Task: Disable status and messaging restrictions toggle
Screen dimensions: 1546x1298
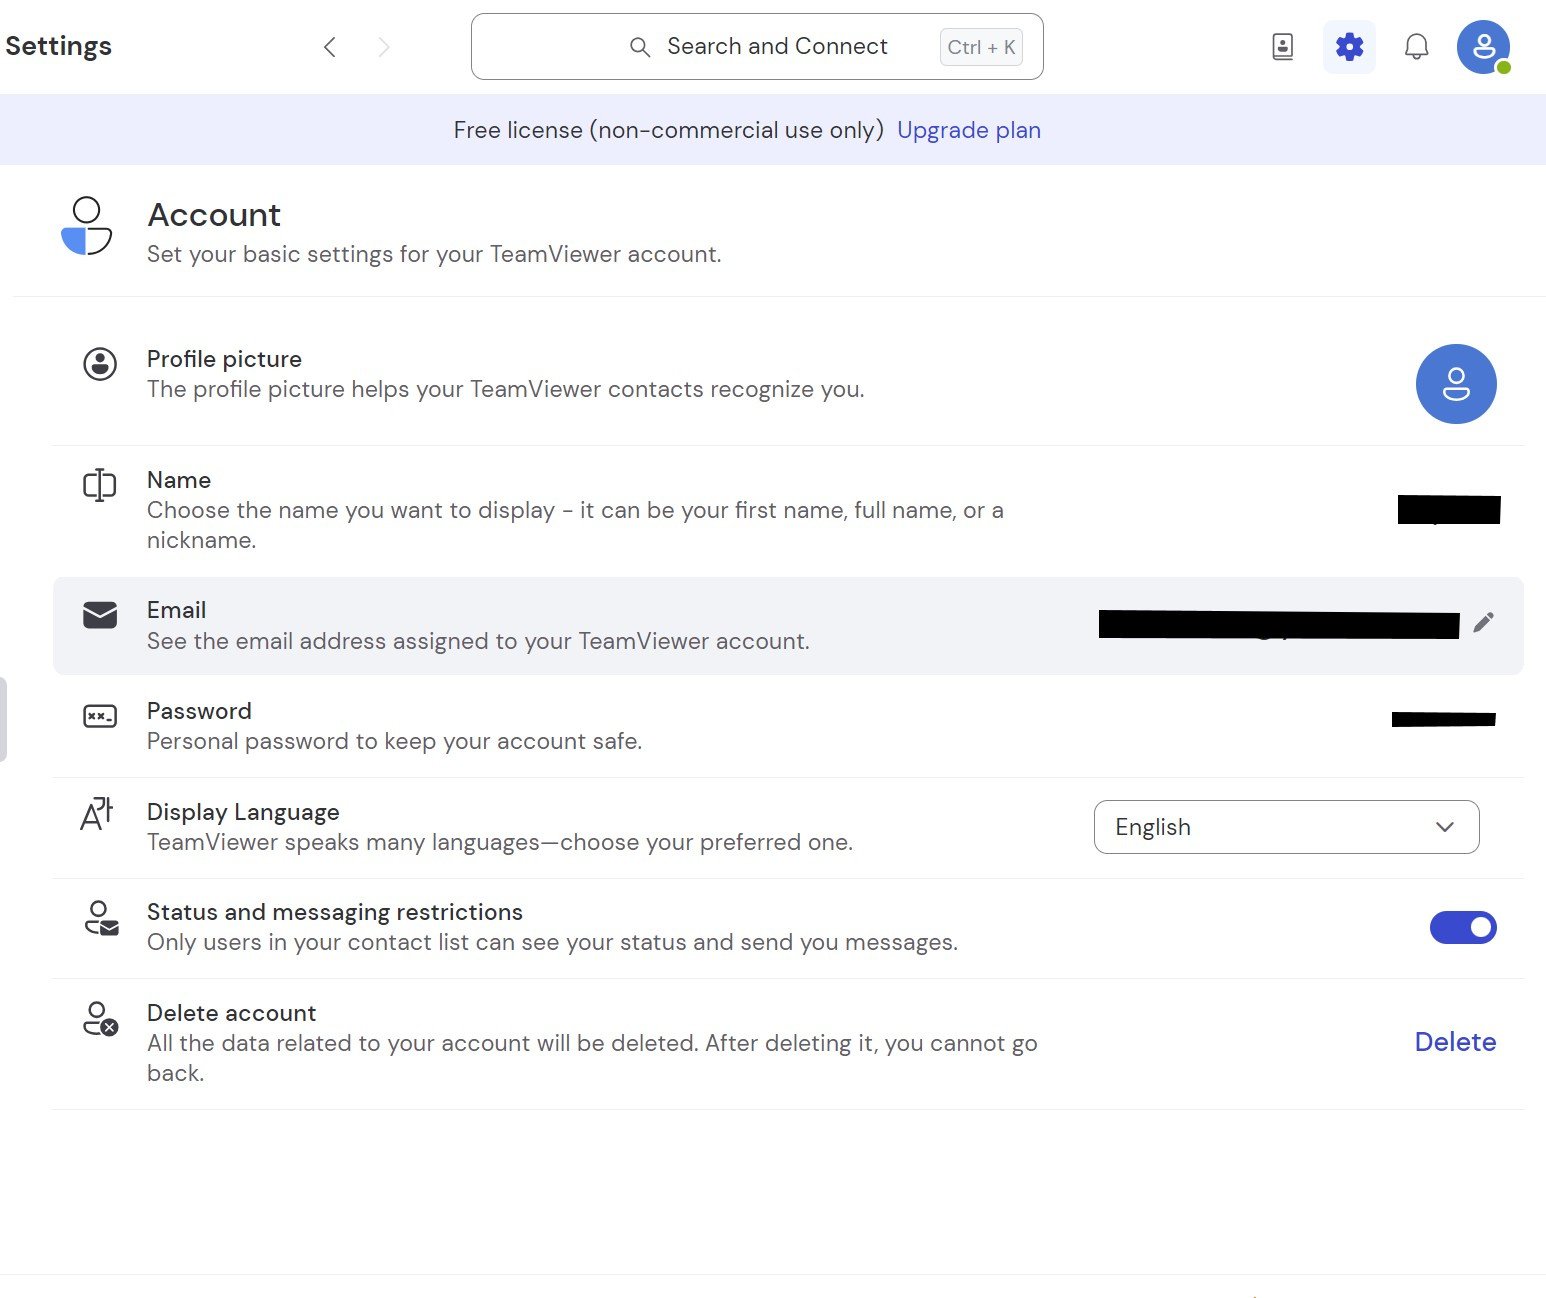Action: pyautogui.click(x=1463, y=928)
